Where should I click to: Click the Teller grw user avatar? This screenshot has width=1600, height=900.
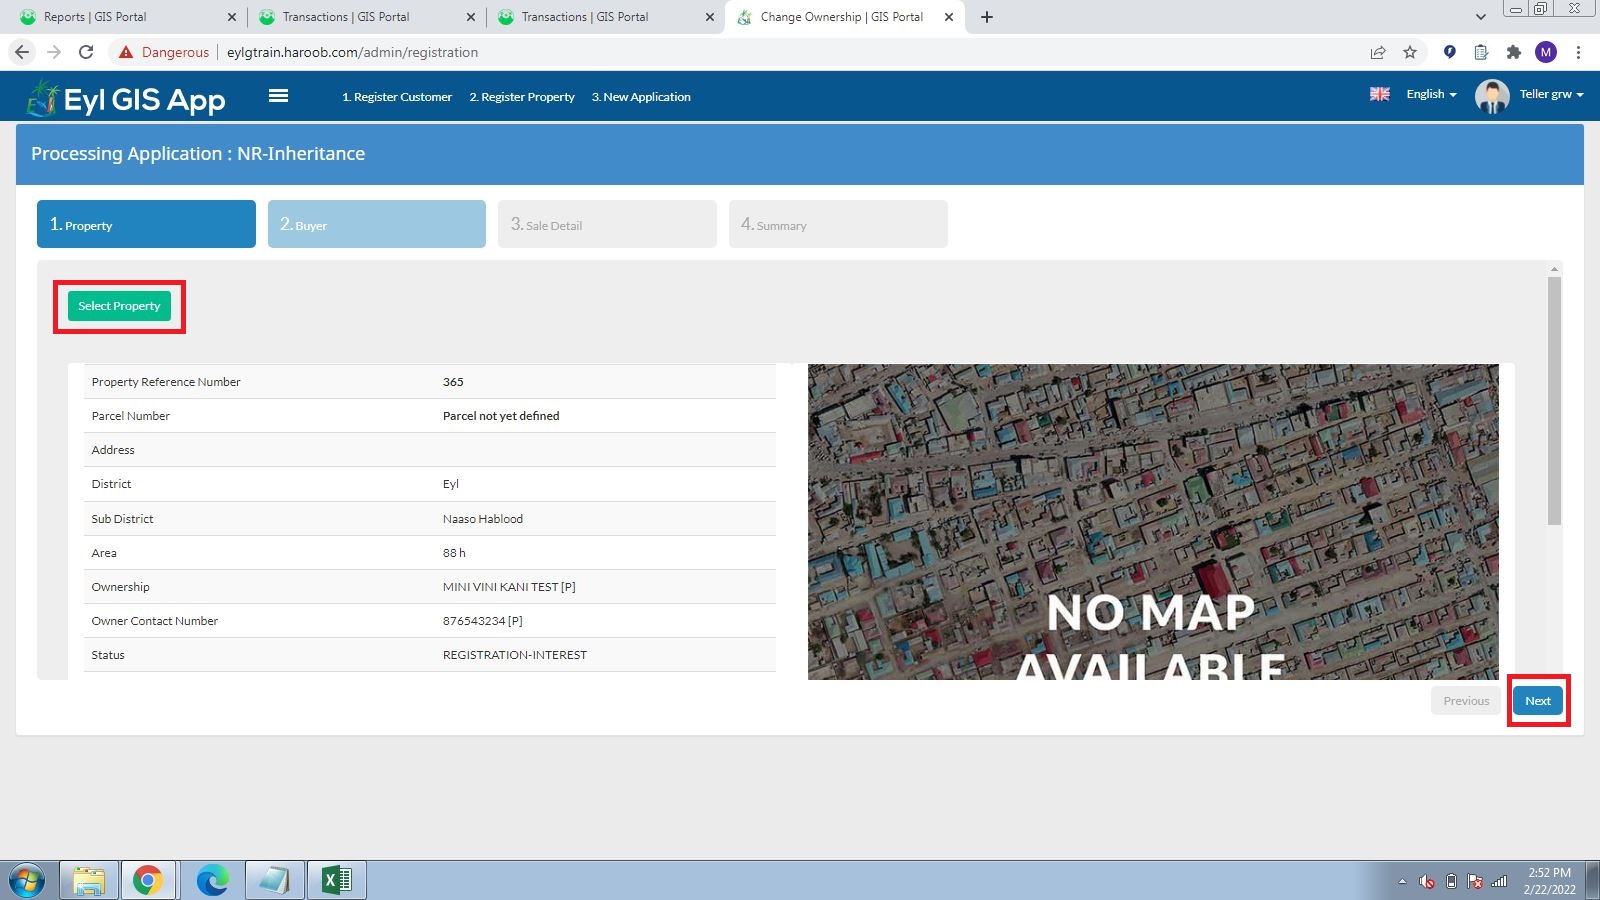1491,96
